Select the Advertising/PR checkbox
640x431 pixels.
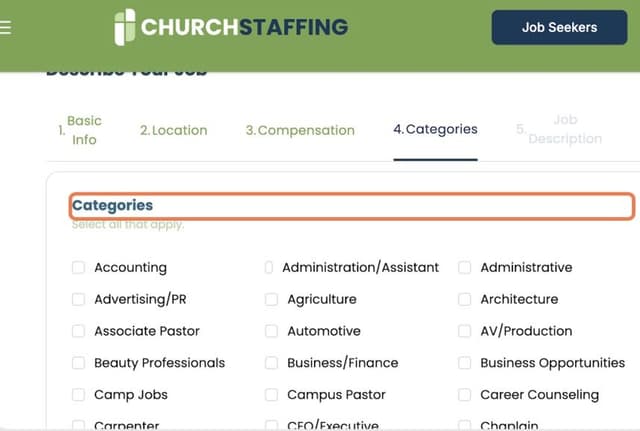coord(78,299)
